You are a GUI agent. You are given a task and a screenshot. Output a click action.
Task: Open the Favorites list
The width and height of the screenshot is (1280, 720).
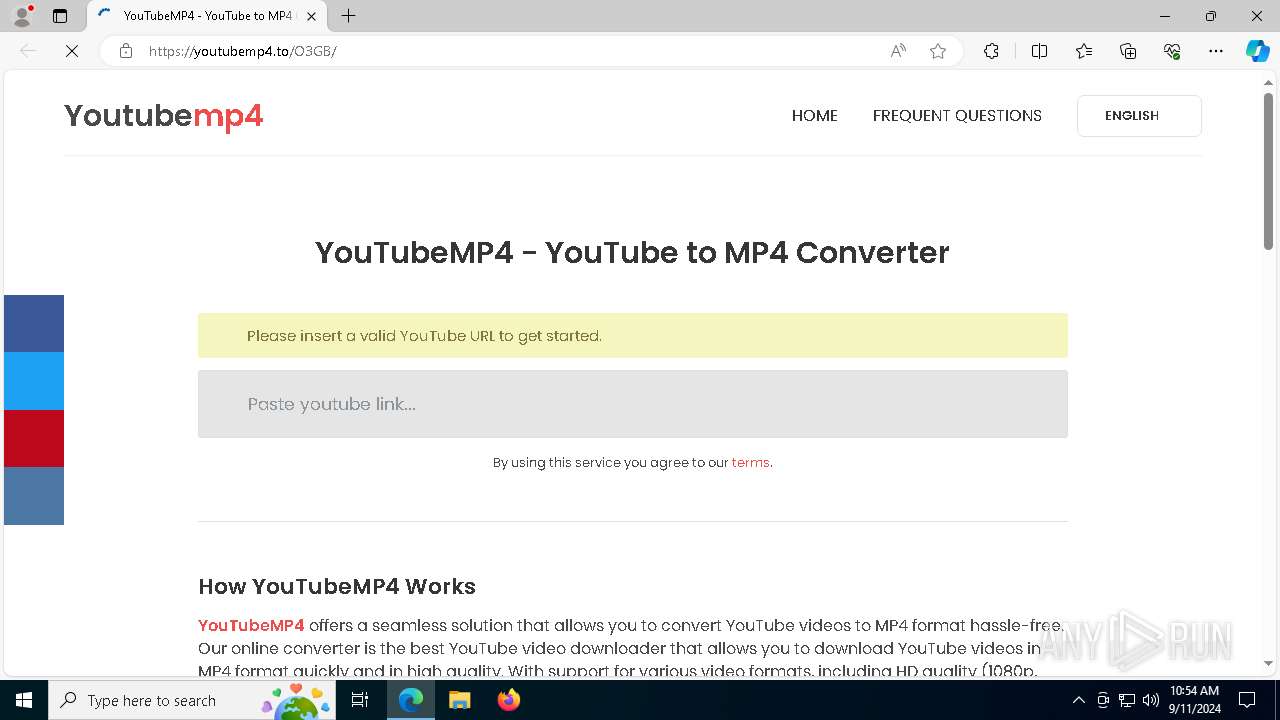click(x=1084, y=51)
